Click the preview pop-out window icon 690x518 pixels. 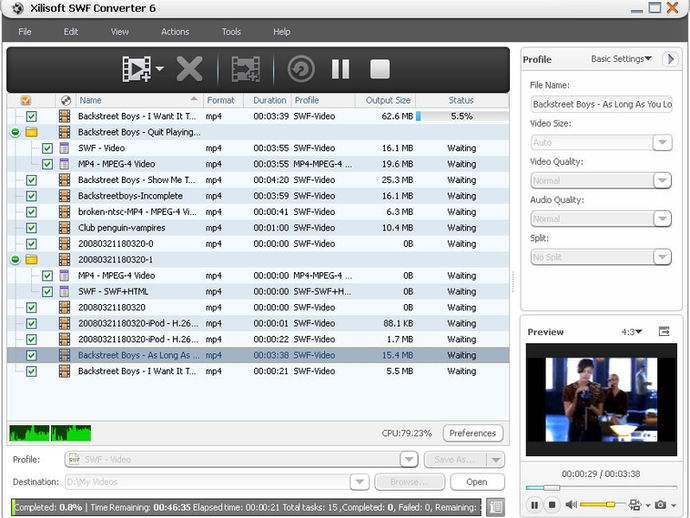[x=664, y=331]
